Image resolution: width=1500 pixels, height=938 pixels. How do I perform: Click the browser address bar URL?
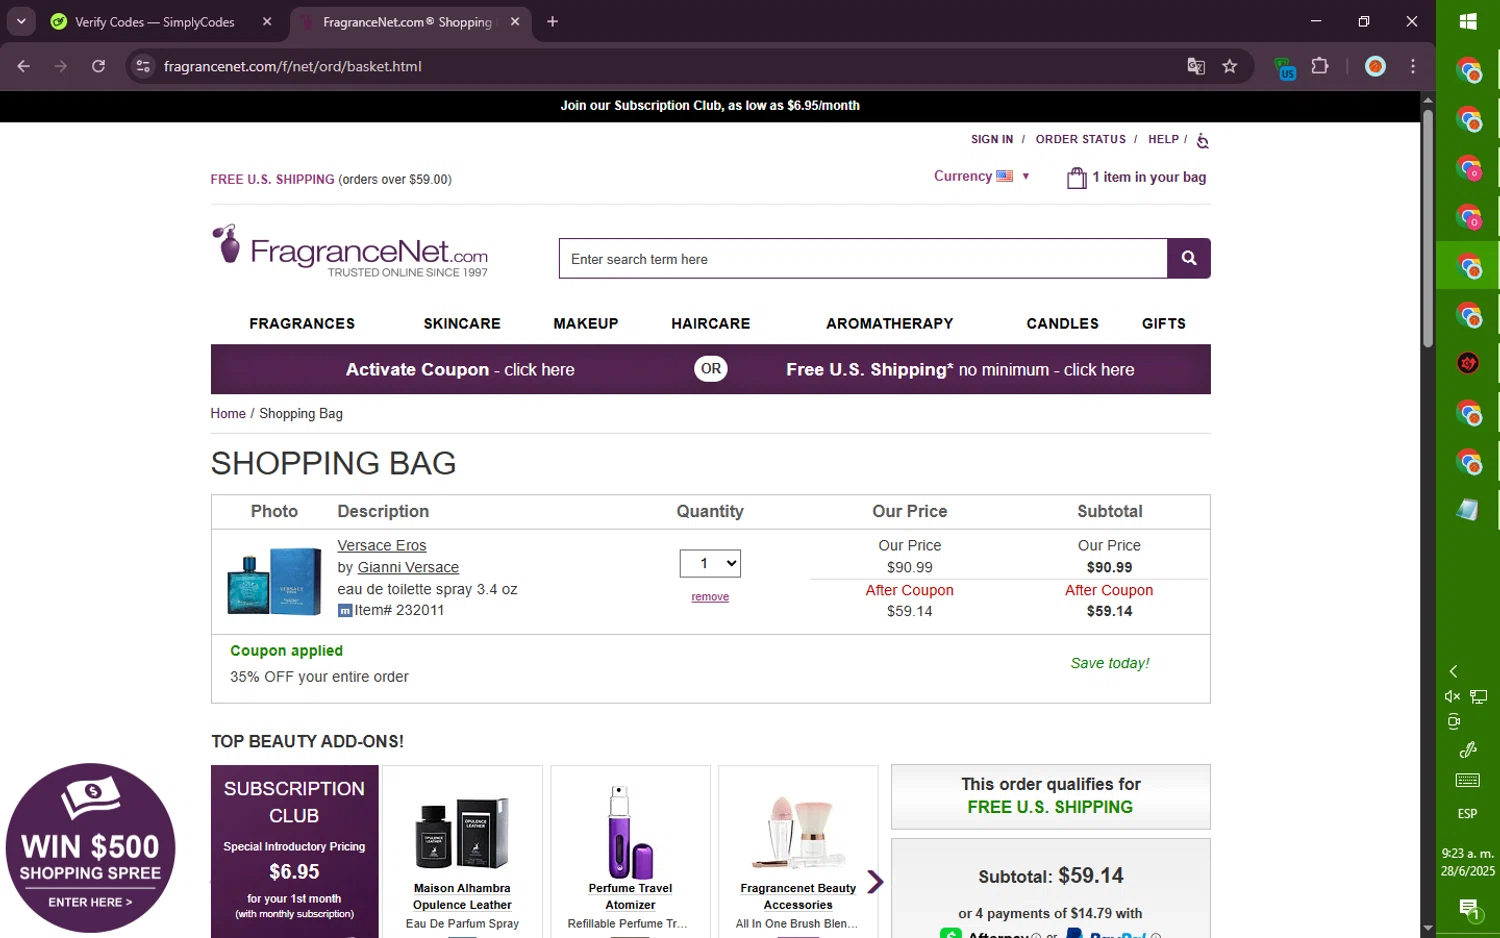coord(292,66)
